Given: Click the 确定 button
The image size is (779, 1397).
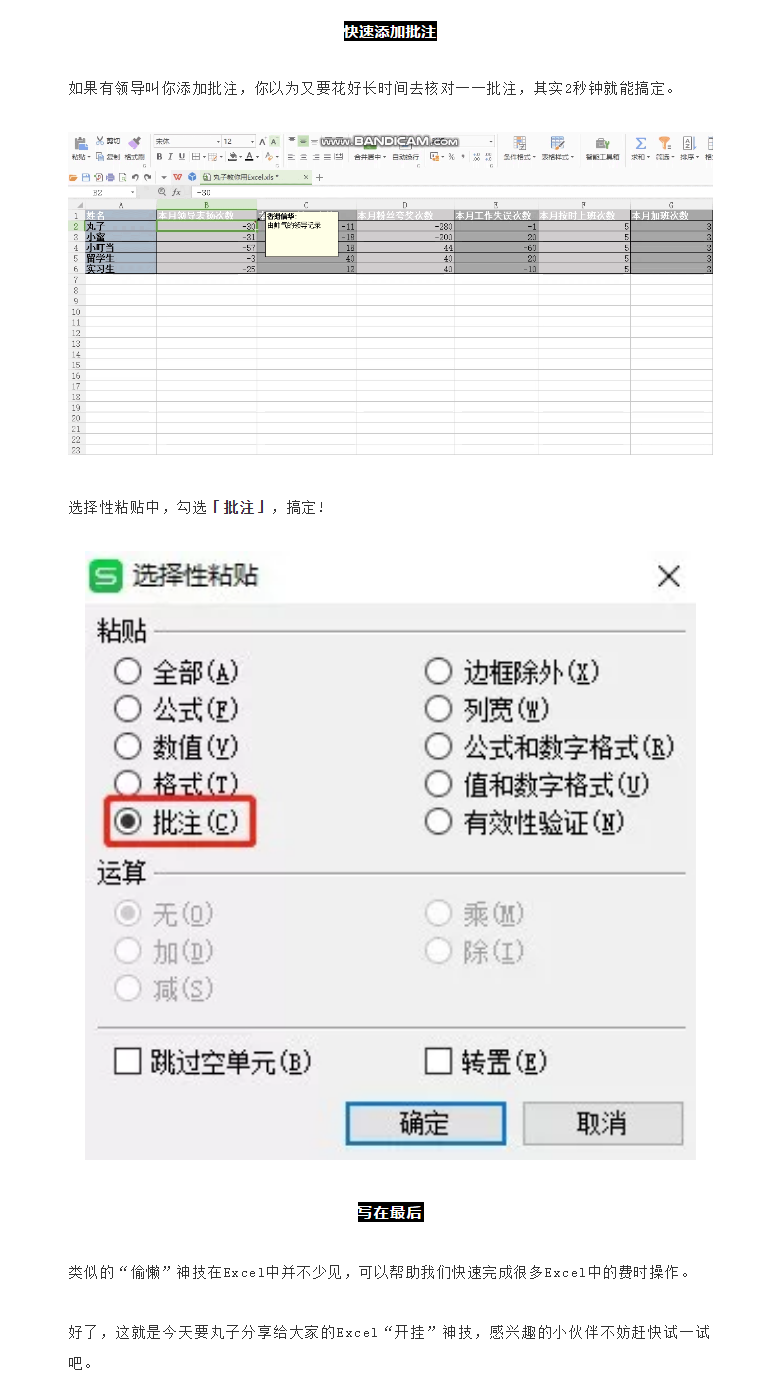Looking at the screenshot, I should (x=425, y=1123).
